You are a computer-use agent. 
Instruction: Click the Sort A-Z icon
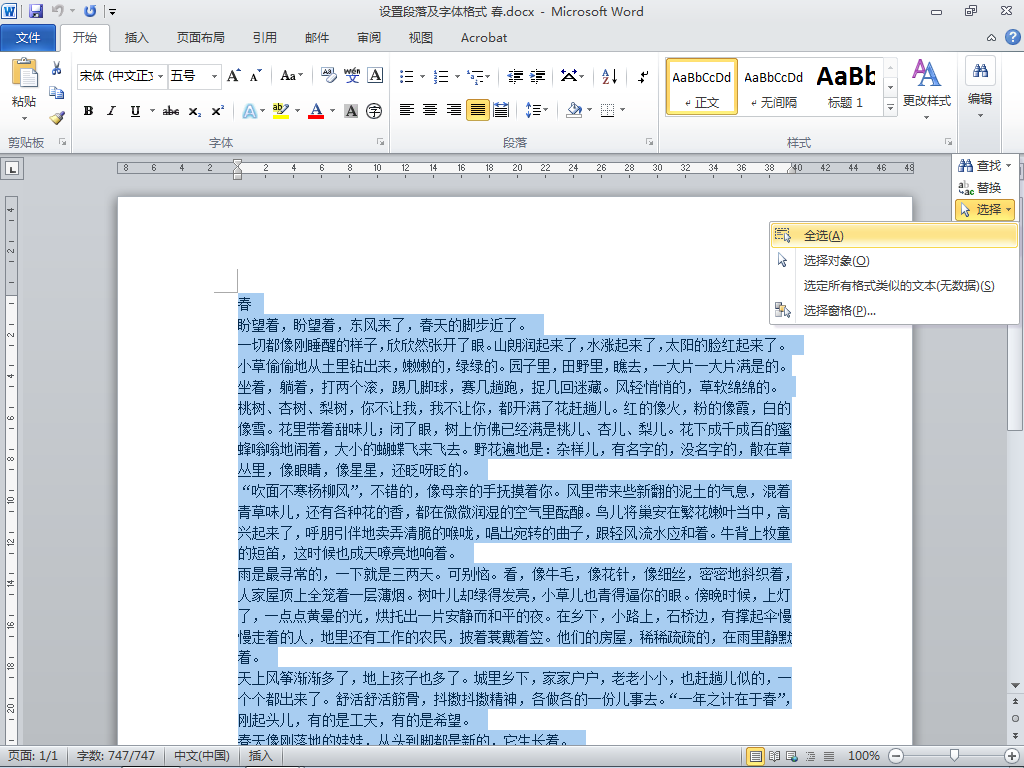click(609, 76)
